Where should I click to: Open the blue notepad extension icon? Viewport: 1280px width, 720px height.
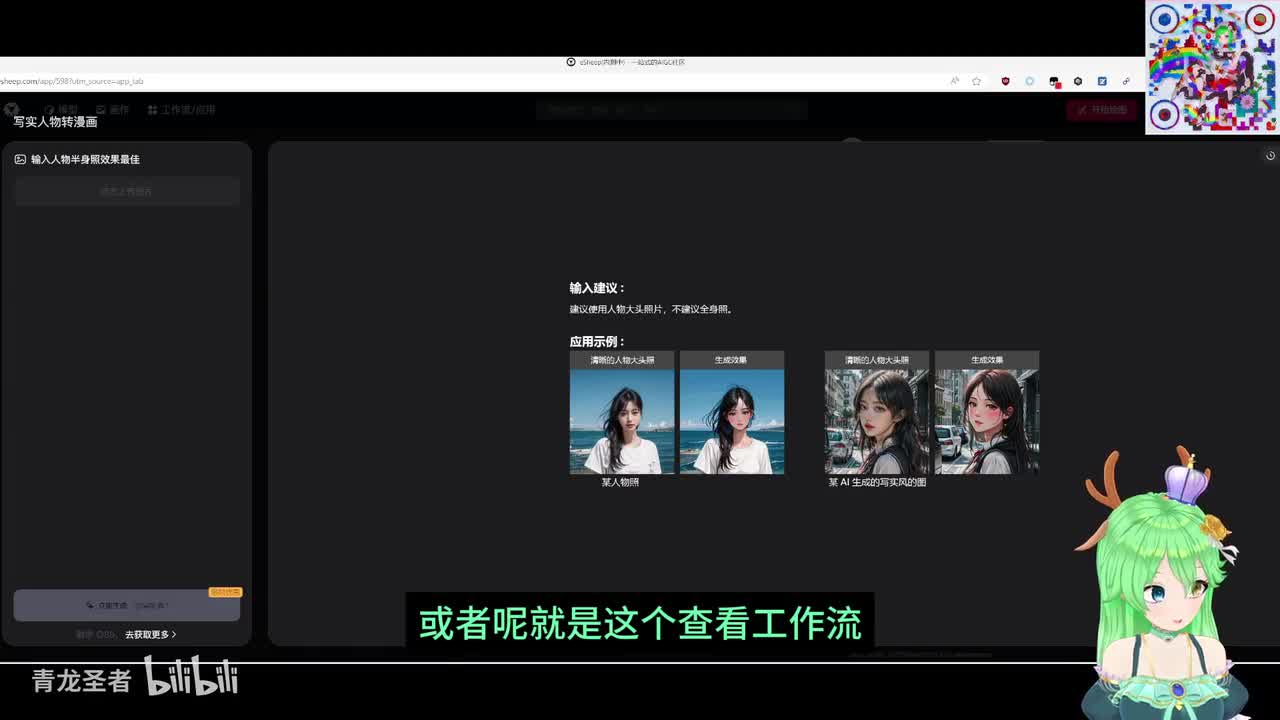tap(1102, 81)
